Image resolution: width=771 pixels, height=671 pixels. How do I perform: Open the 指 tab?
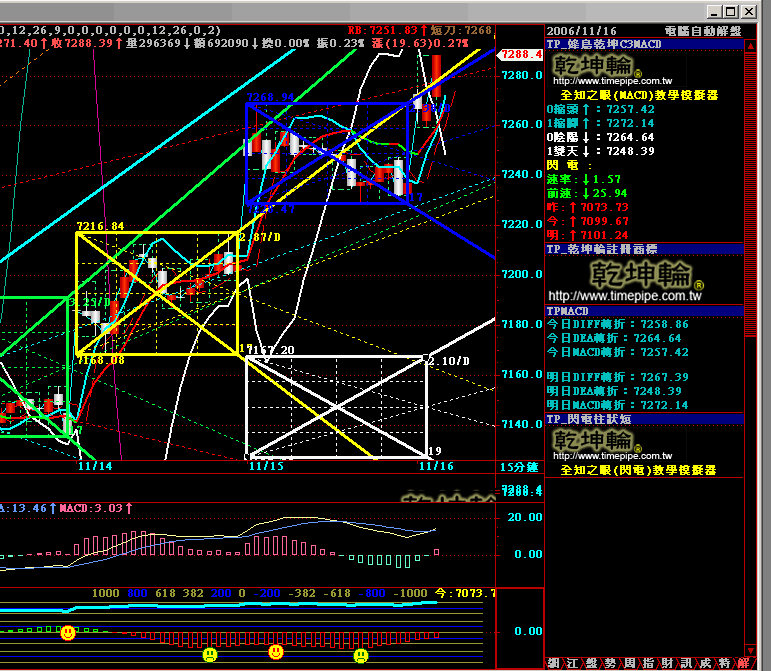(x=648, y=663)
